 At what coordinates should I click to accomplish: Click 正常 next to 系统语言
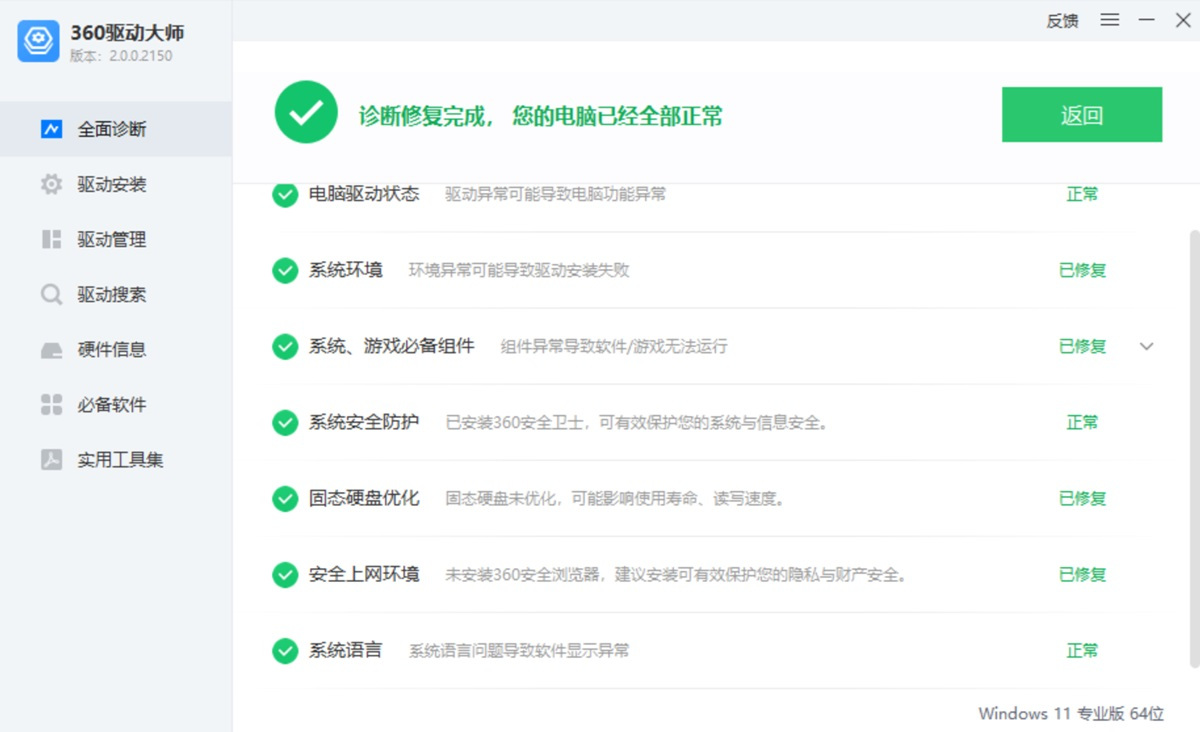coord(1082,651)
